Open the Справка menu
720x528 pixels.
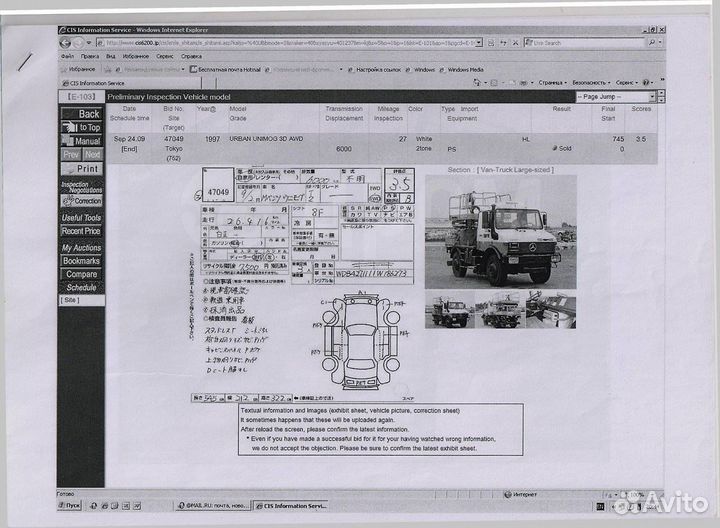coord(191,56)
